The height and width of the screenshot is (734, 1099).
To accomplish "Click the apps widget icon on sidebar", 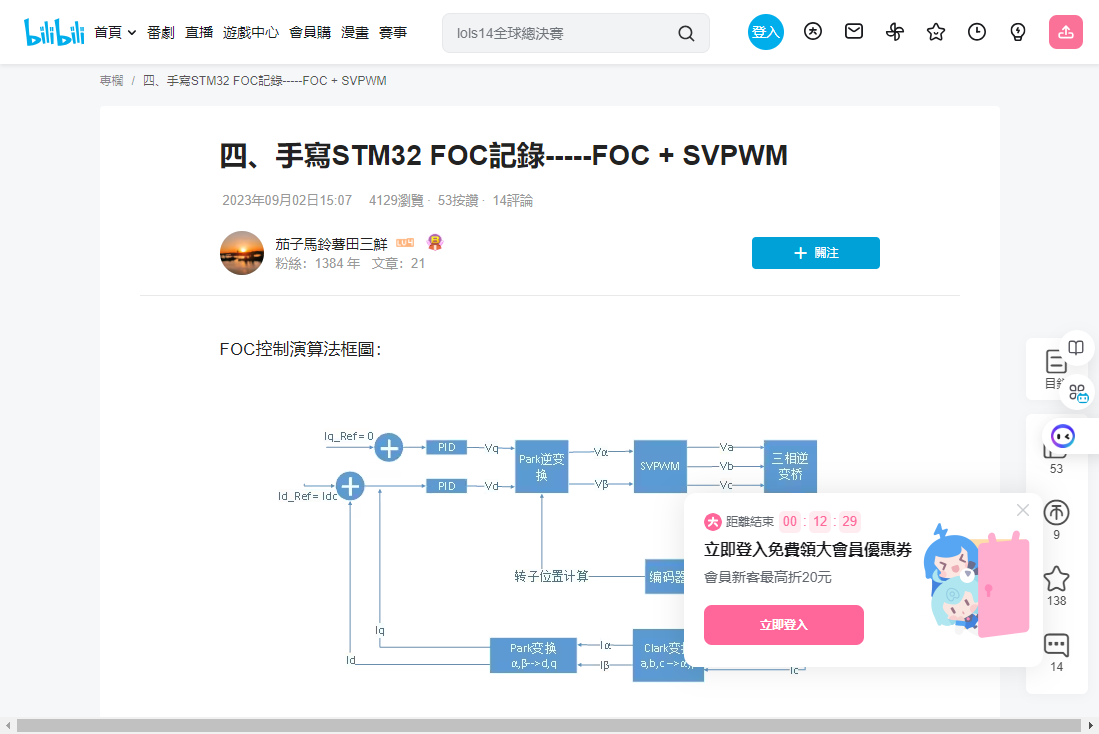I will click(x=1078, y=393).
